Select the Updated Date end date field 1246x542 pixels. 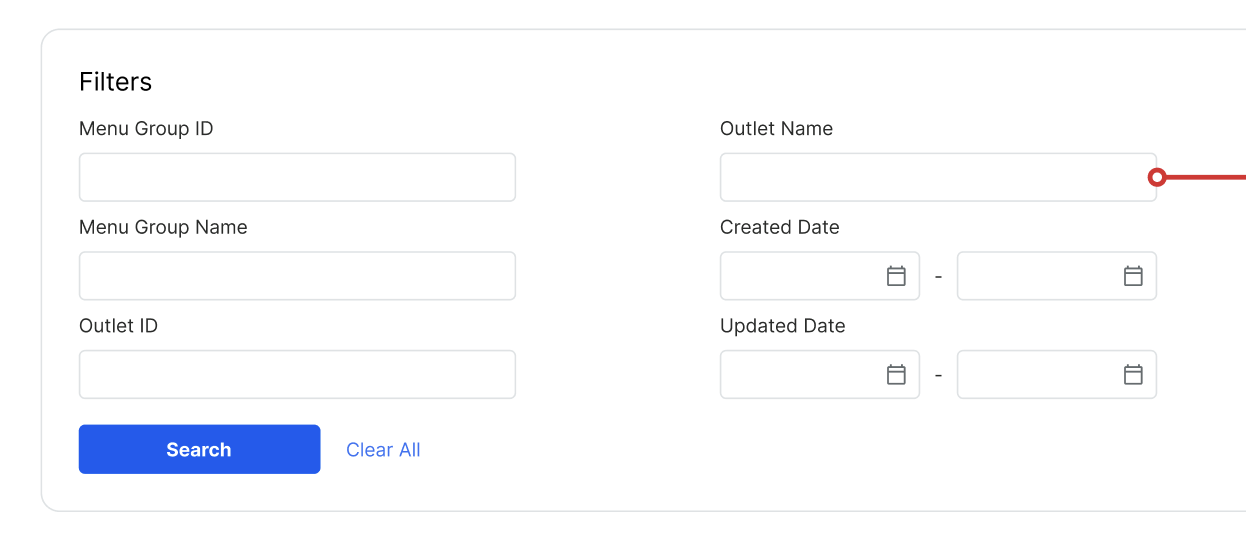pos(1037,375)
